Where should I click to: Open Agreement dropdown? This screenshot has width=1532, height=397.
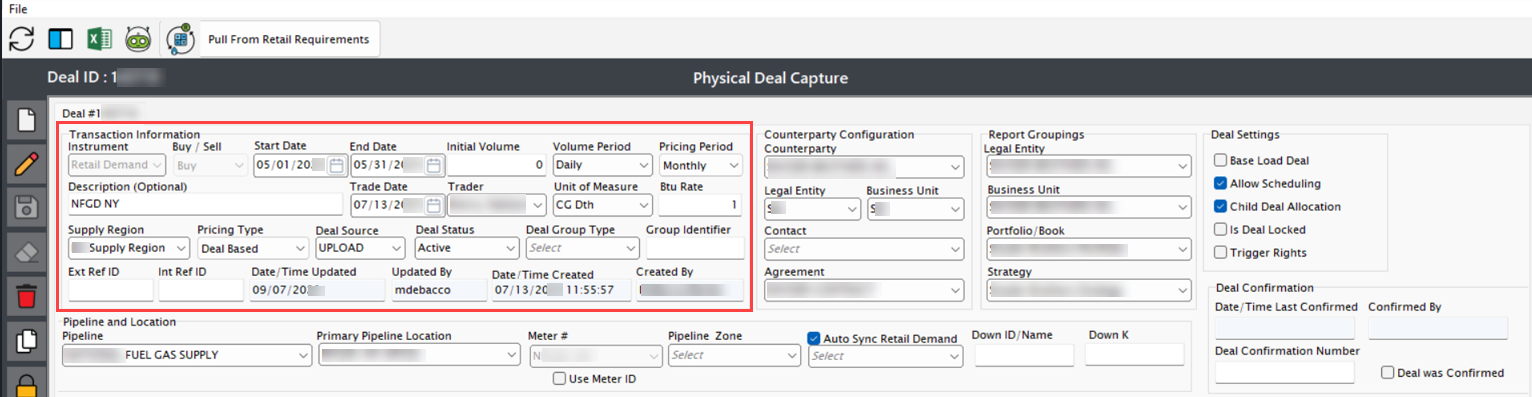click(x=864, y=289)
